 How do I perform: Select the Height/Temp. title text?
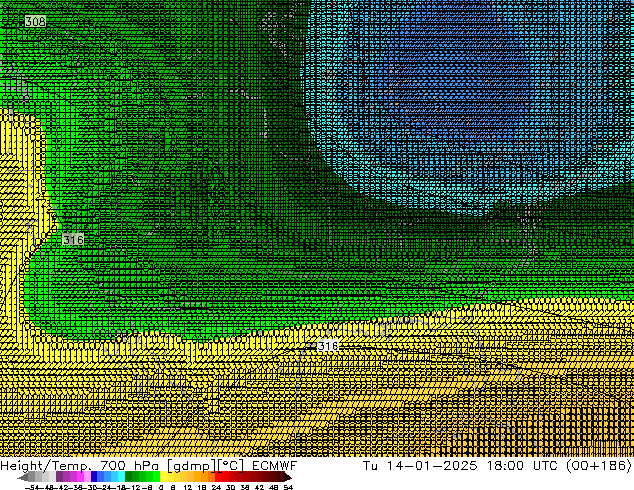click(x=45, y=466)
